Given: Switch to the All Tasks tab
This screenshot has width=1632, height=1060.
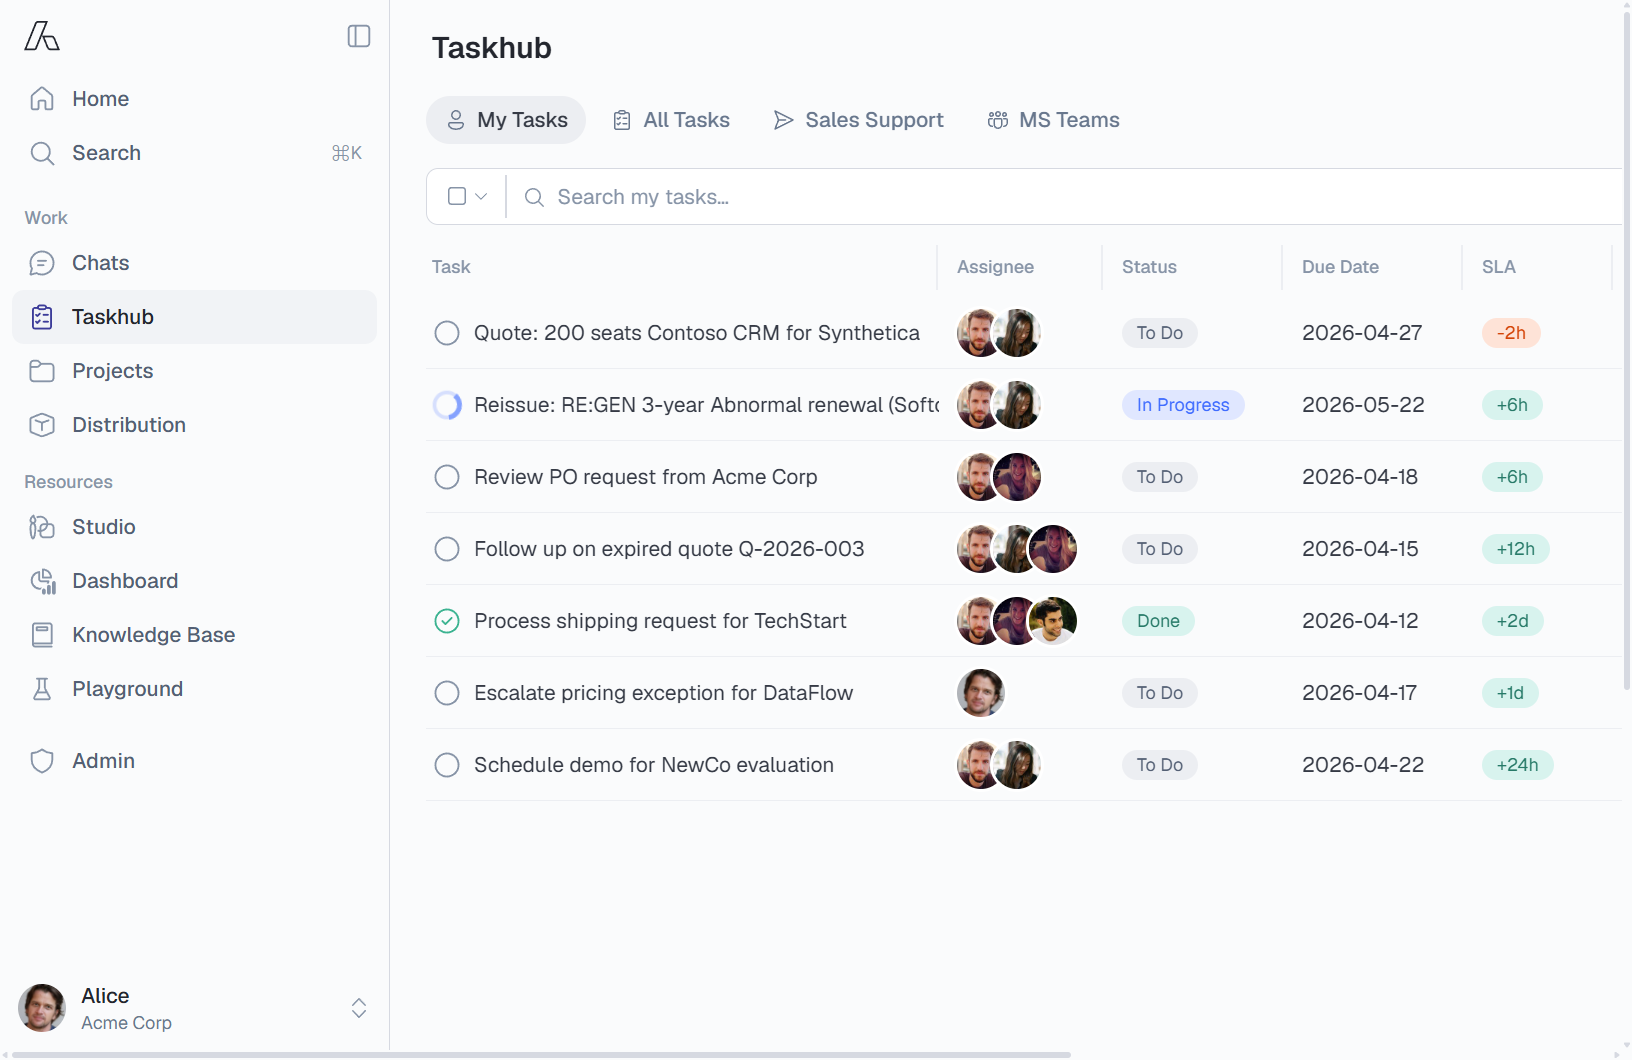Looking at the screenshot, I should (x=671, y=120).
